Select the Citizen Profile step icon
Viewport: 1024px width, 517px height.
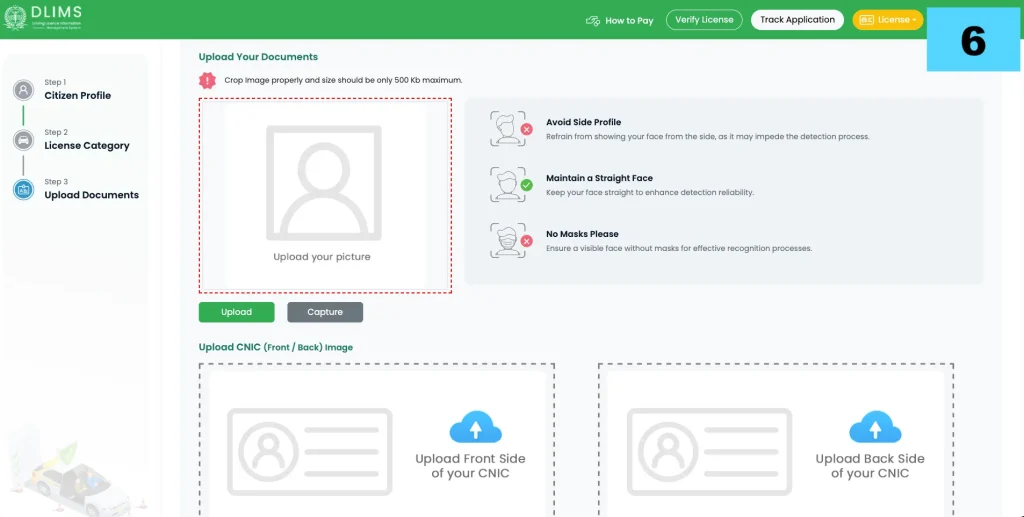24,90
